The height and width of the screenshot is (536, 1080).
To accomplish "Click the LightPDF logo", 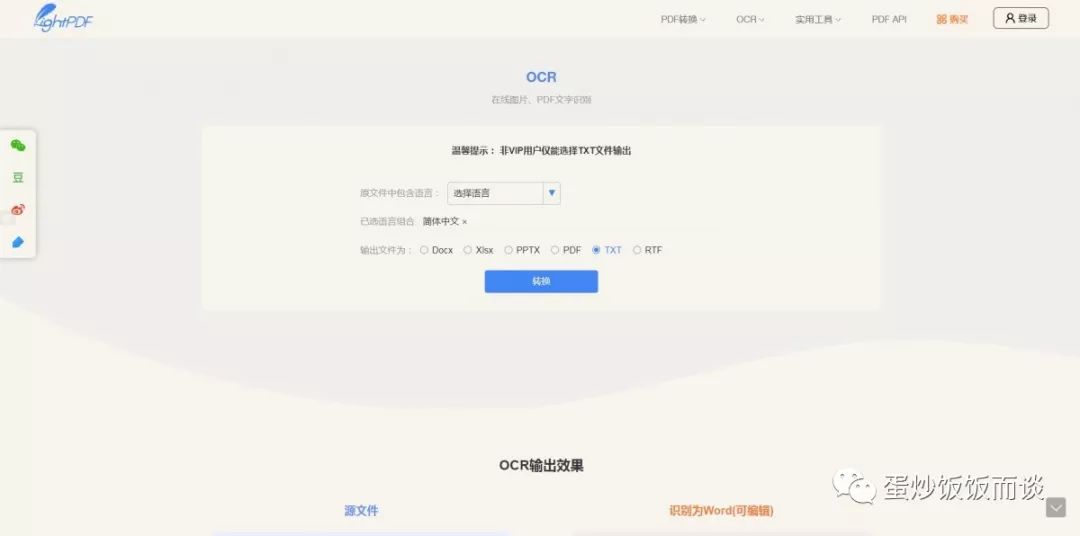I will coord(63,17).
